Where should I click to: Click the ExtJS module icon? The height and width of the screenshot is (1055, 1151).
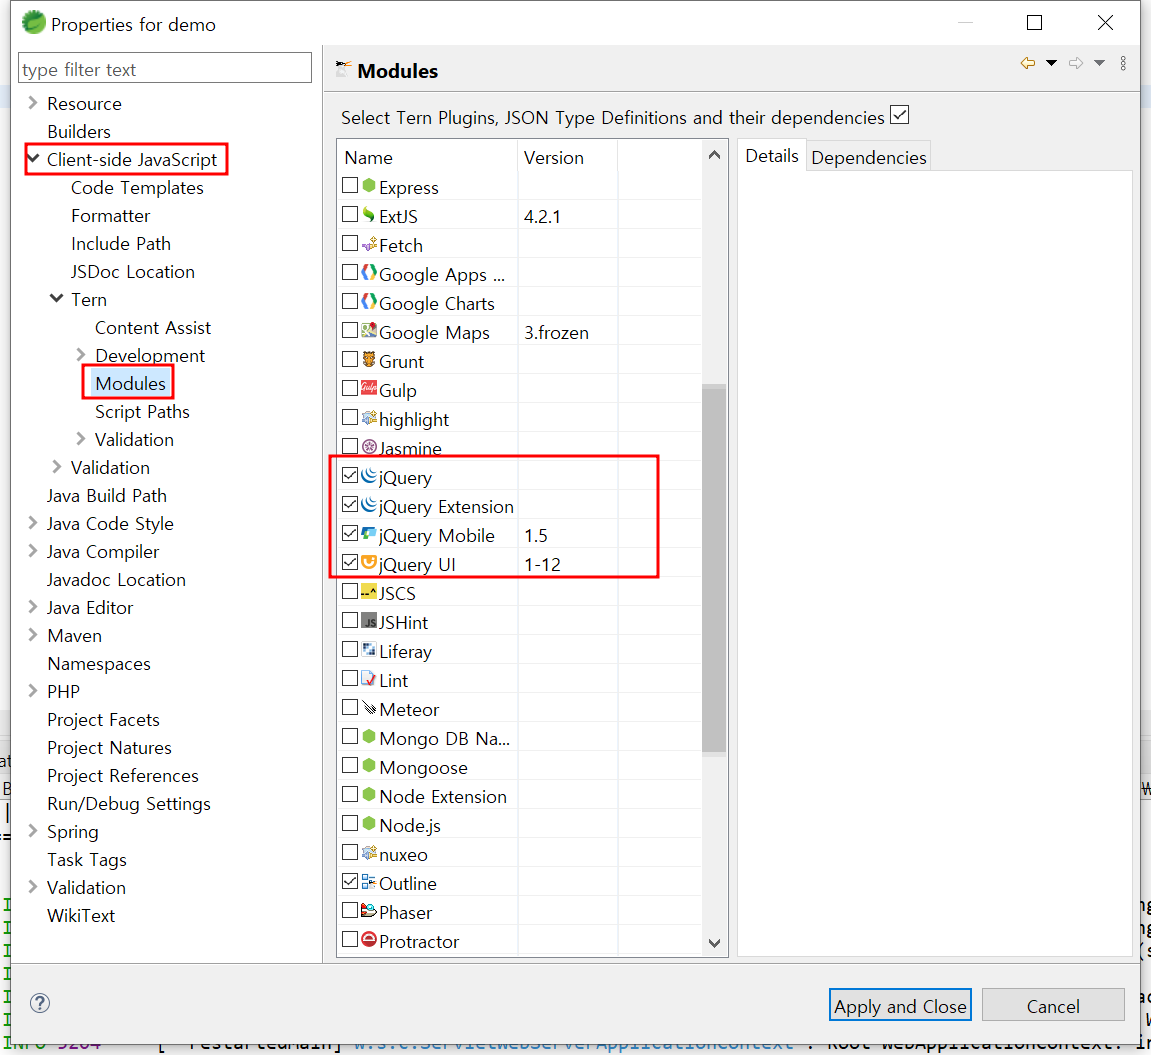click(x=369, y=215)
